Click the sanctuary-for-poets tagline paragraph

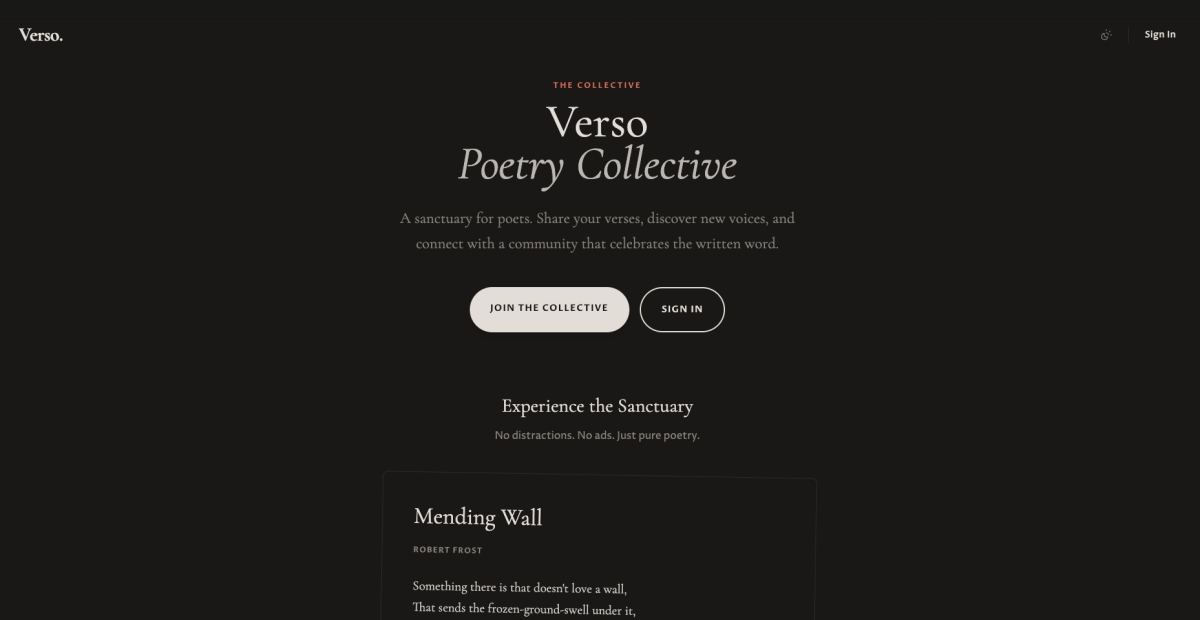coord(598,230)
